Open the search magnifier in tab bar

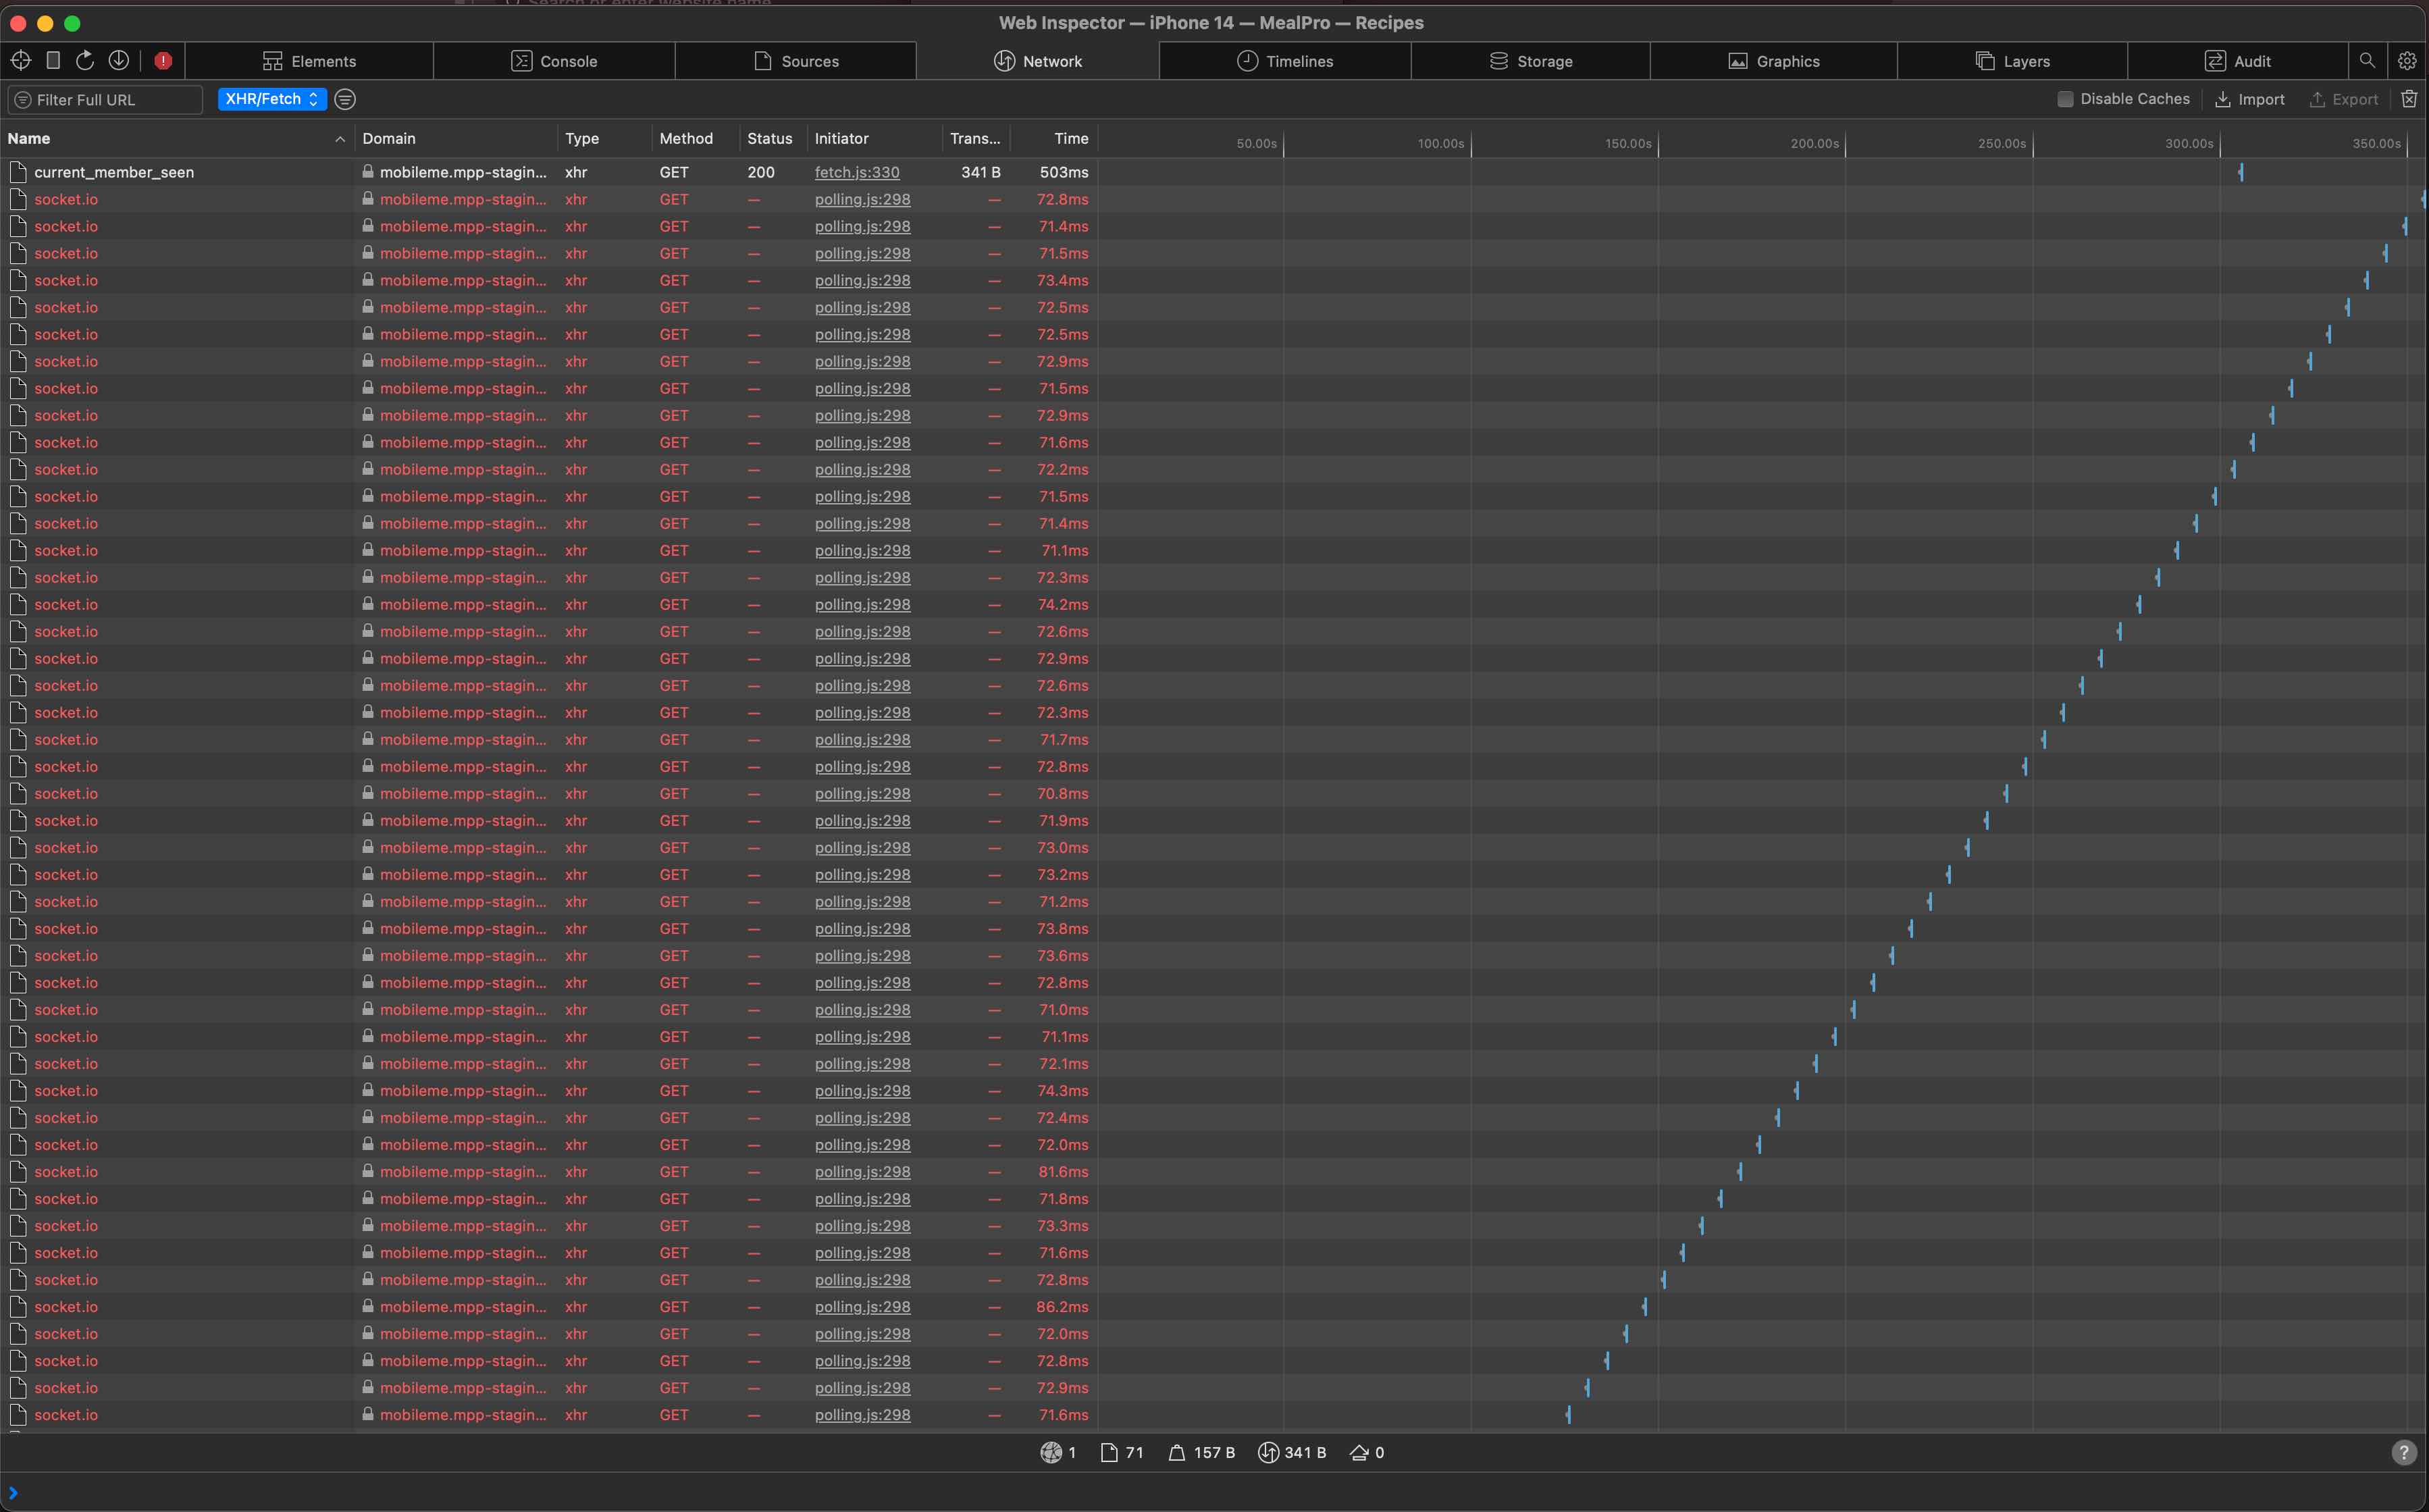(2367, 61)
